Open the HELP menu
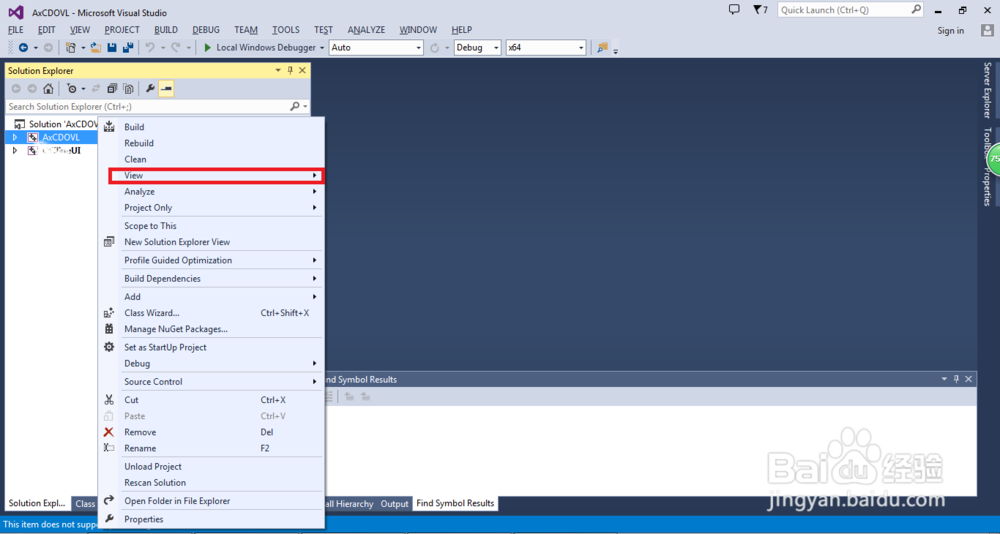The image size is (1000, 534). (462, 30)
